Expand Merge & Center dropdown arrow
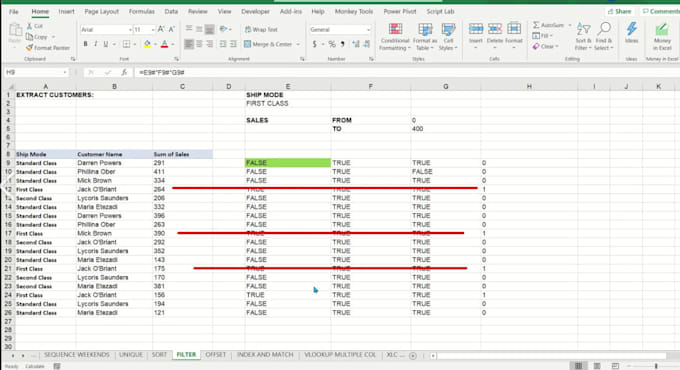This screenshot has width=680, height=370. point(298,44)
